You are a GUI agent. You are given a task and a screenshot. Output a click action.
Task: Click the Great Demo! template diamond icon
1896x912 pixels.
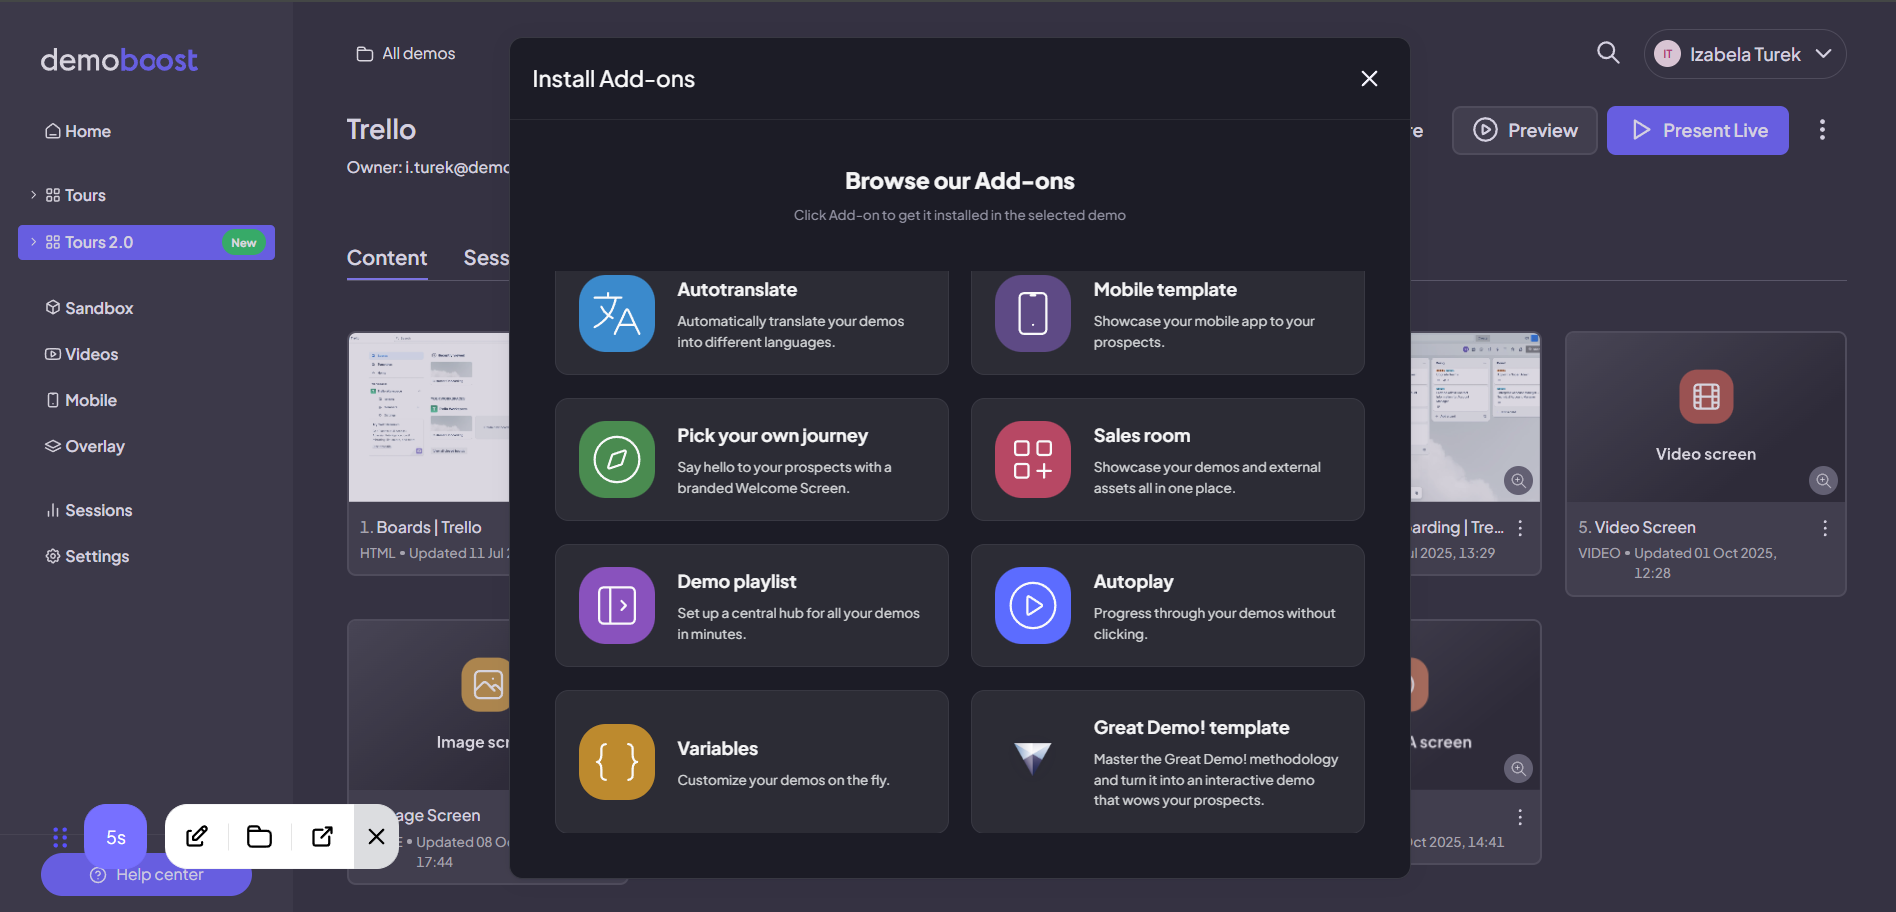(1033, 758)
